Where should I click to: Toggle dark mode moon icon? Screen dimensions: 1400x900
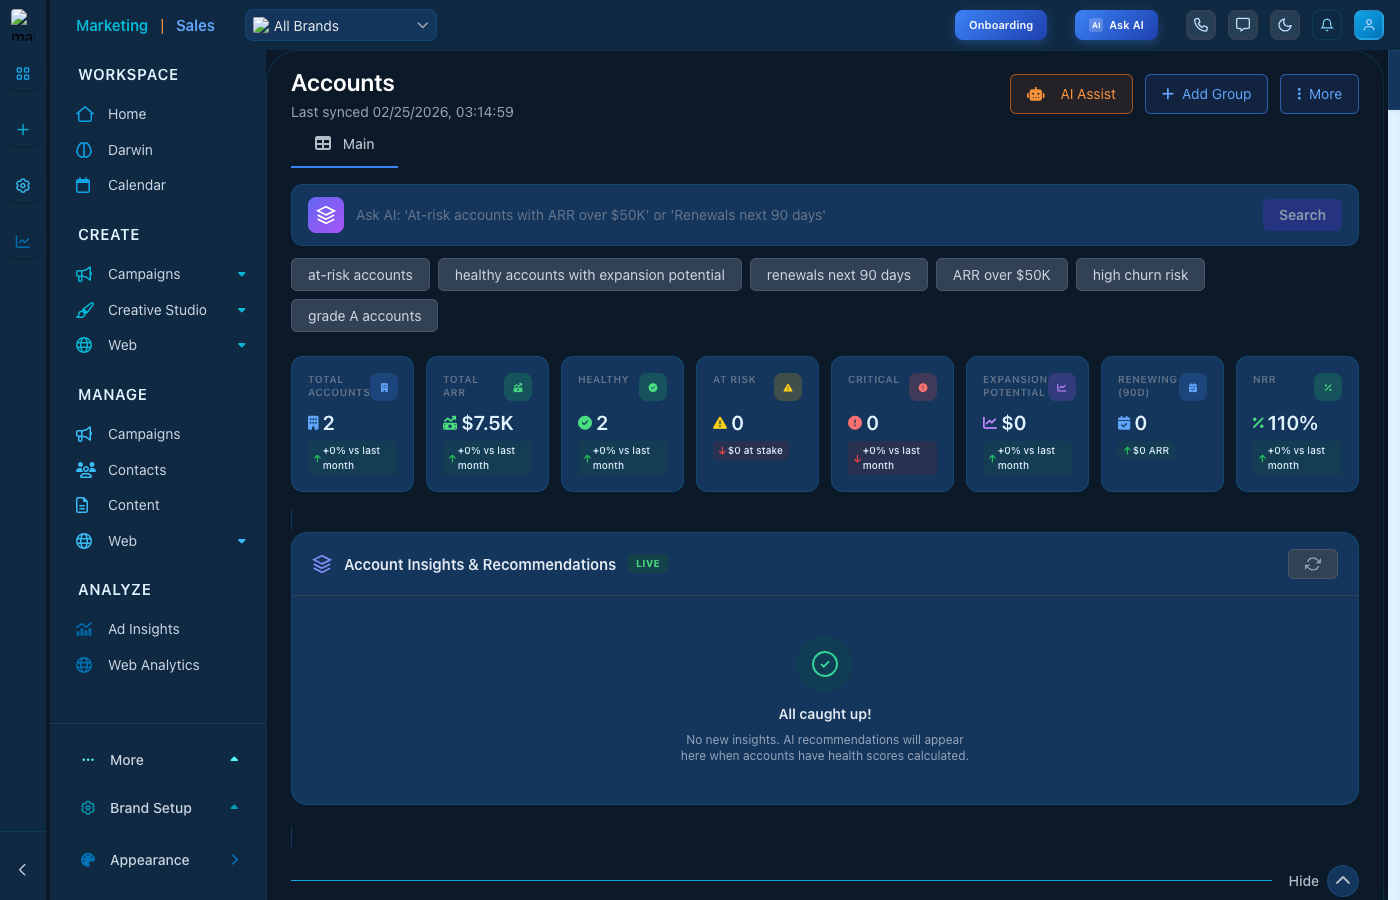[x=1285, y=25]
